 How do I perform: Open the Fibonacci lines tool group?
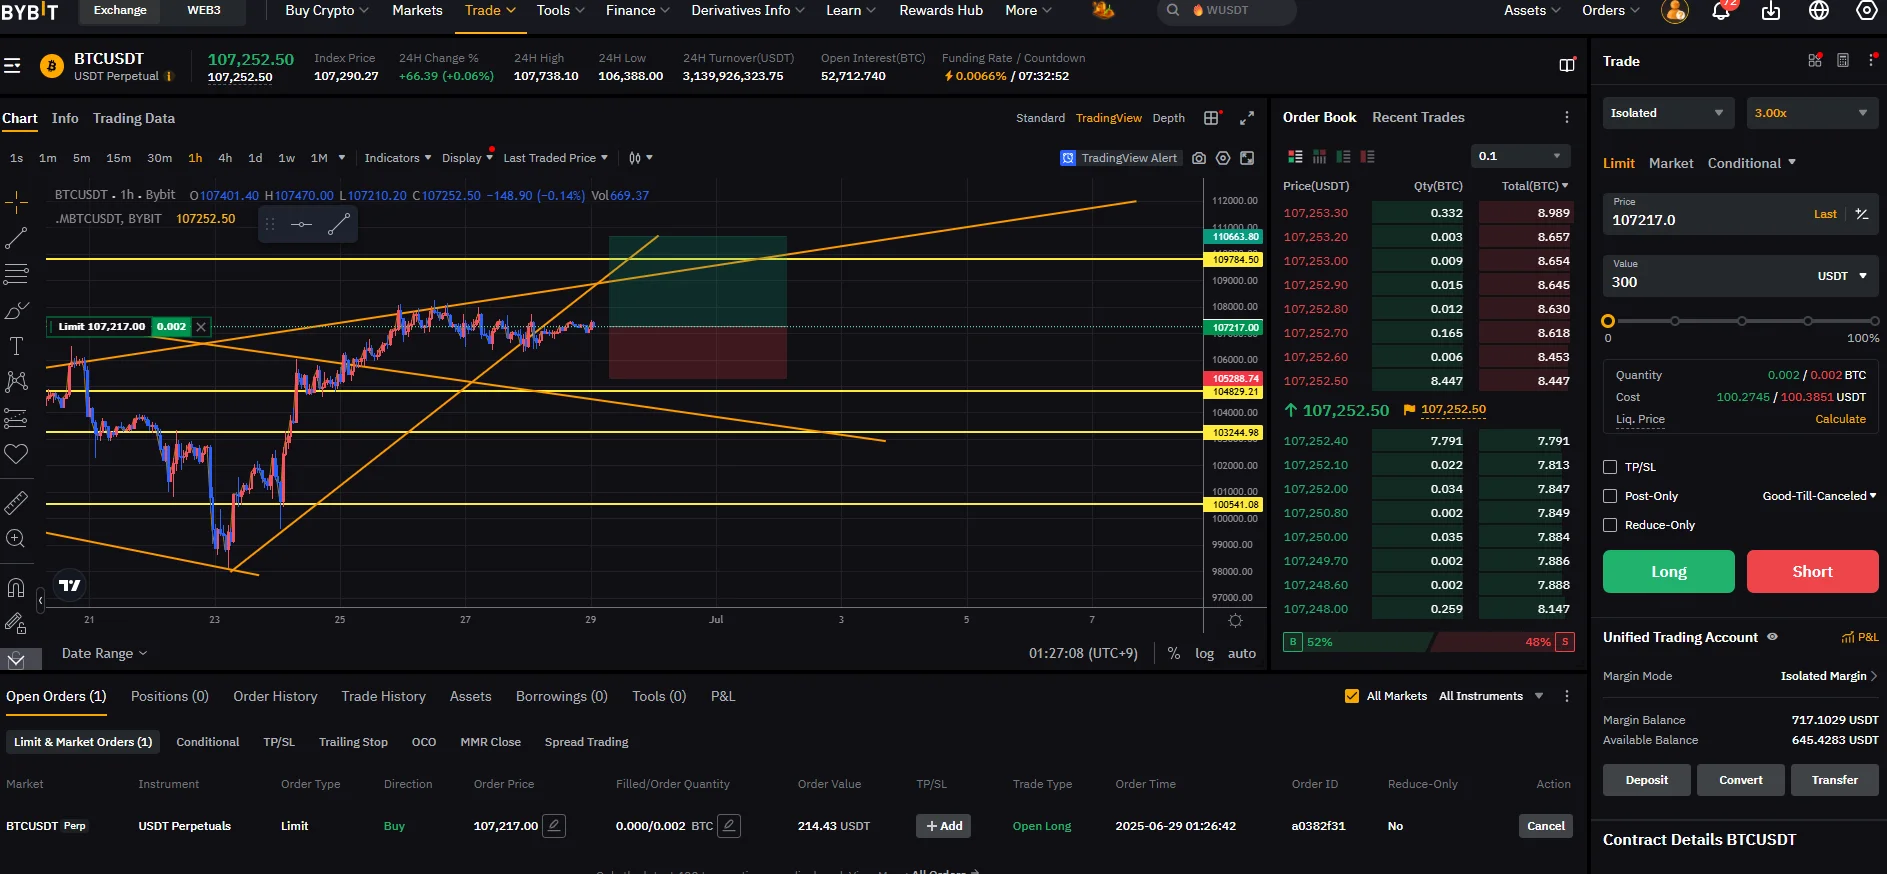click(16, 273)
